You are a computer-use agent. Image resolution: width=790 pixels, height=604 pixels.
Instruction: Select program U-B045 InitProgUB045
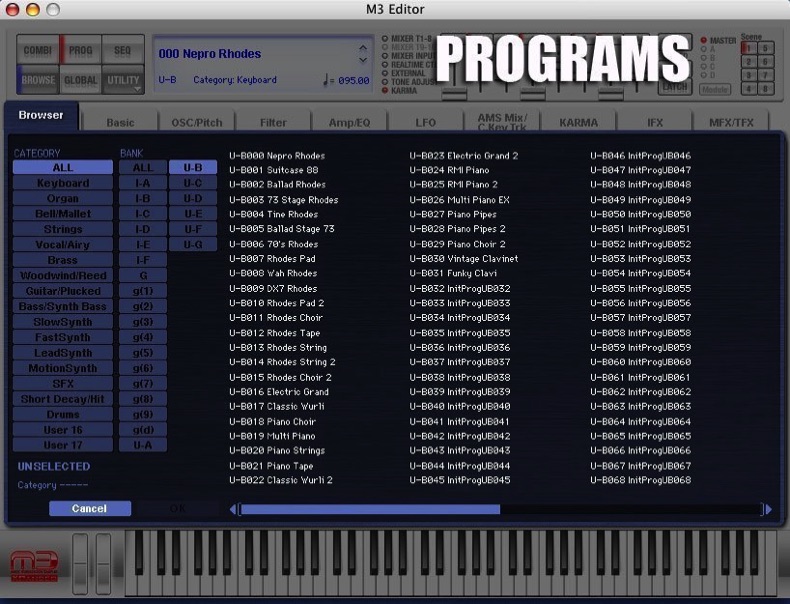[459, 480]
